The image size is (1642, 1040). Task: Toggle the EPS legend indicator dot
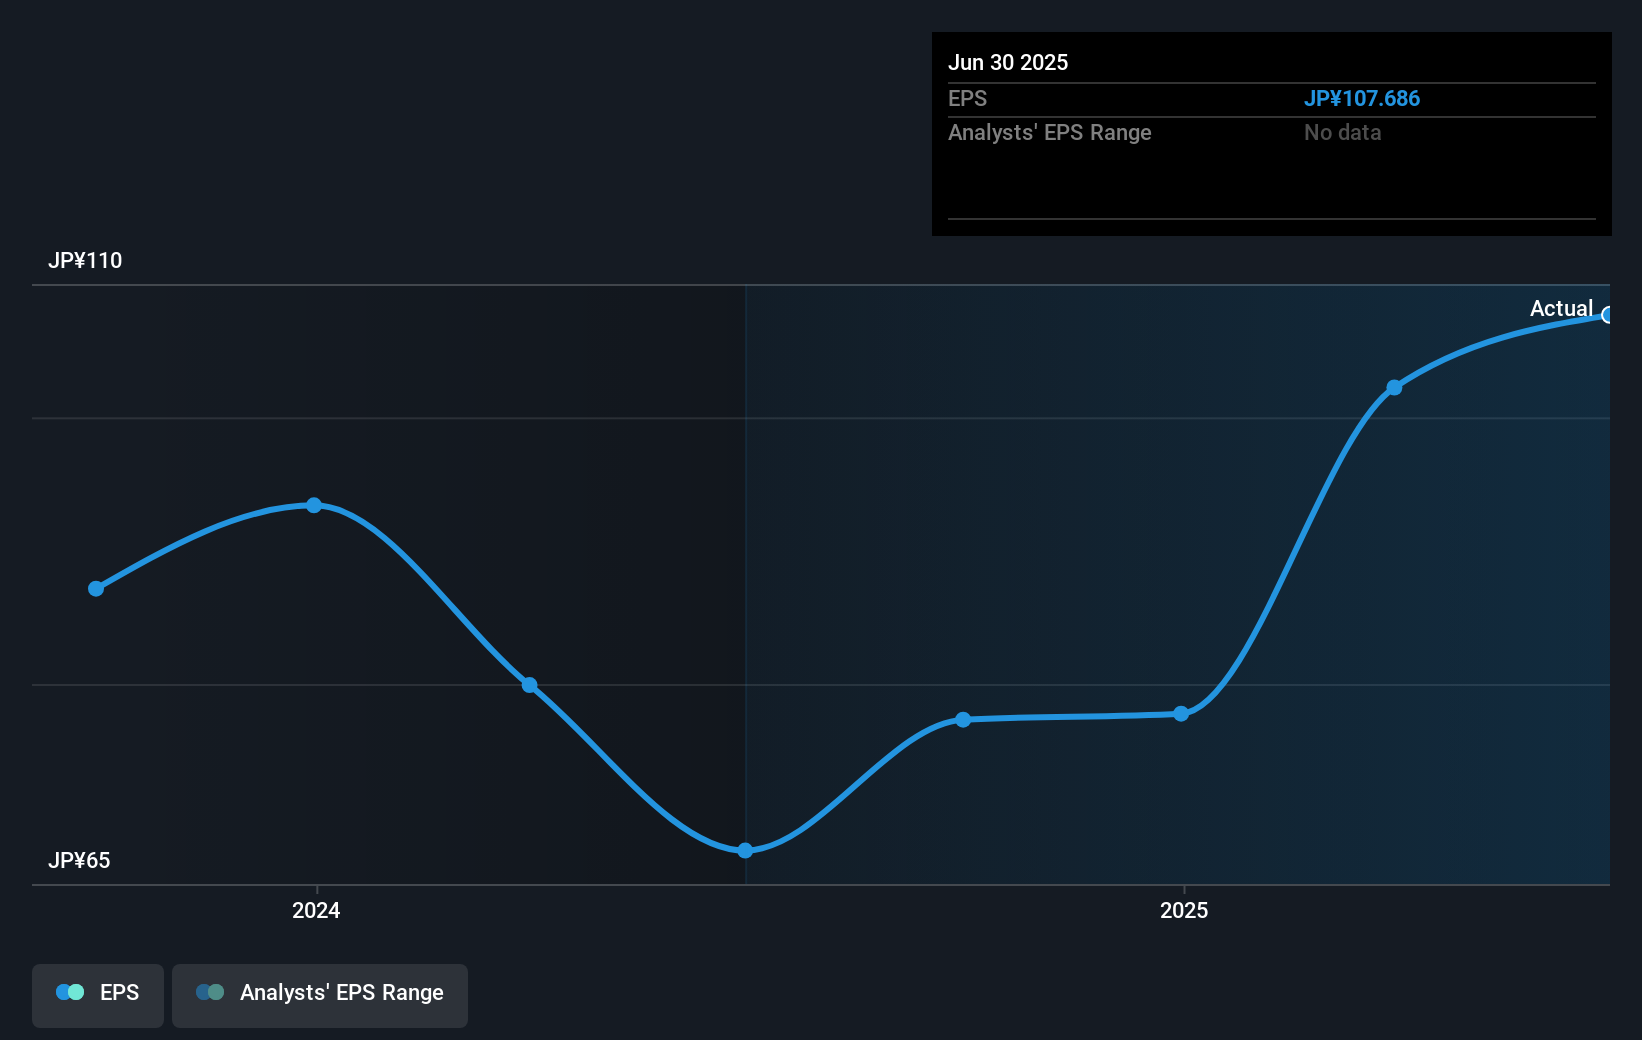click(x=70, y=992)
